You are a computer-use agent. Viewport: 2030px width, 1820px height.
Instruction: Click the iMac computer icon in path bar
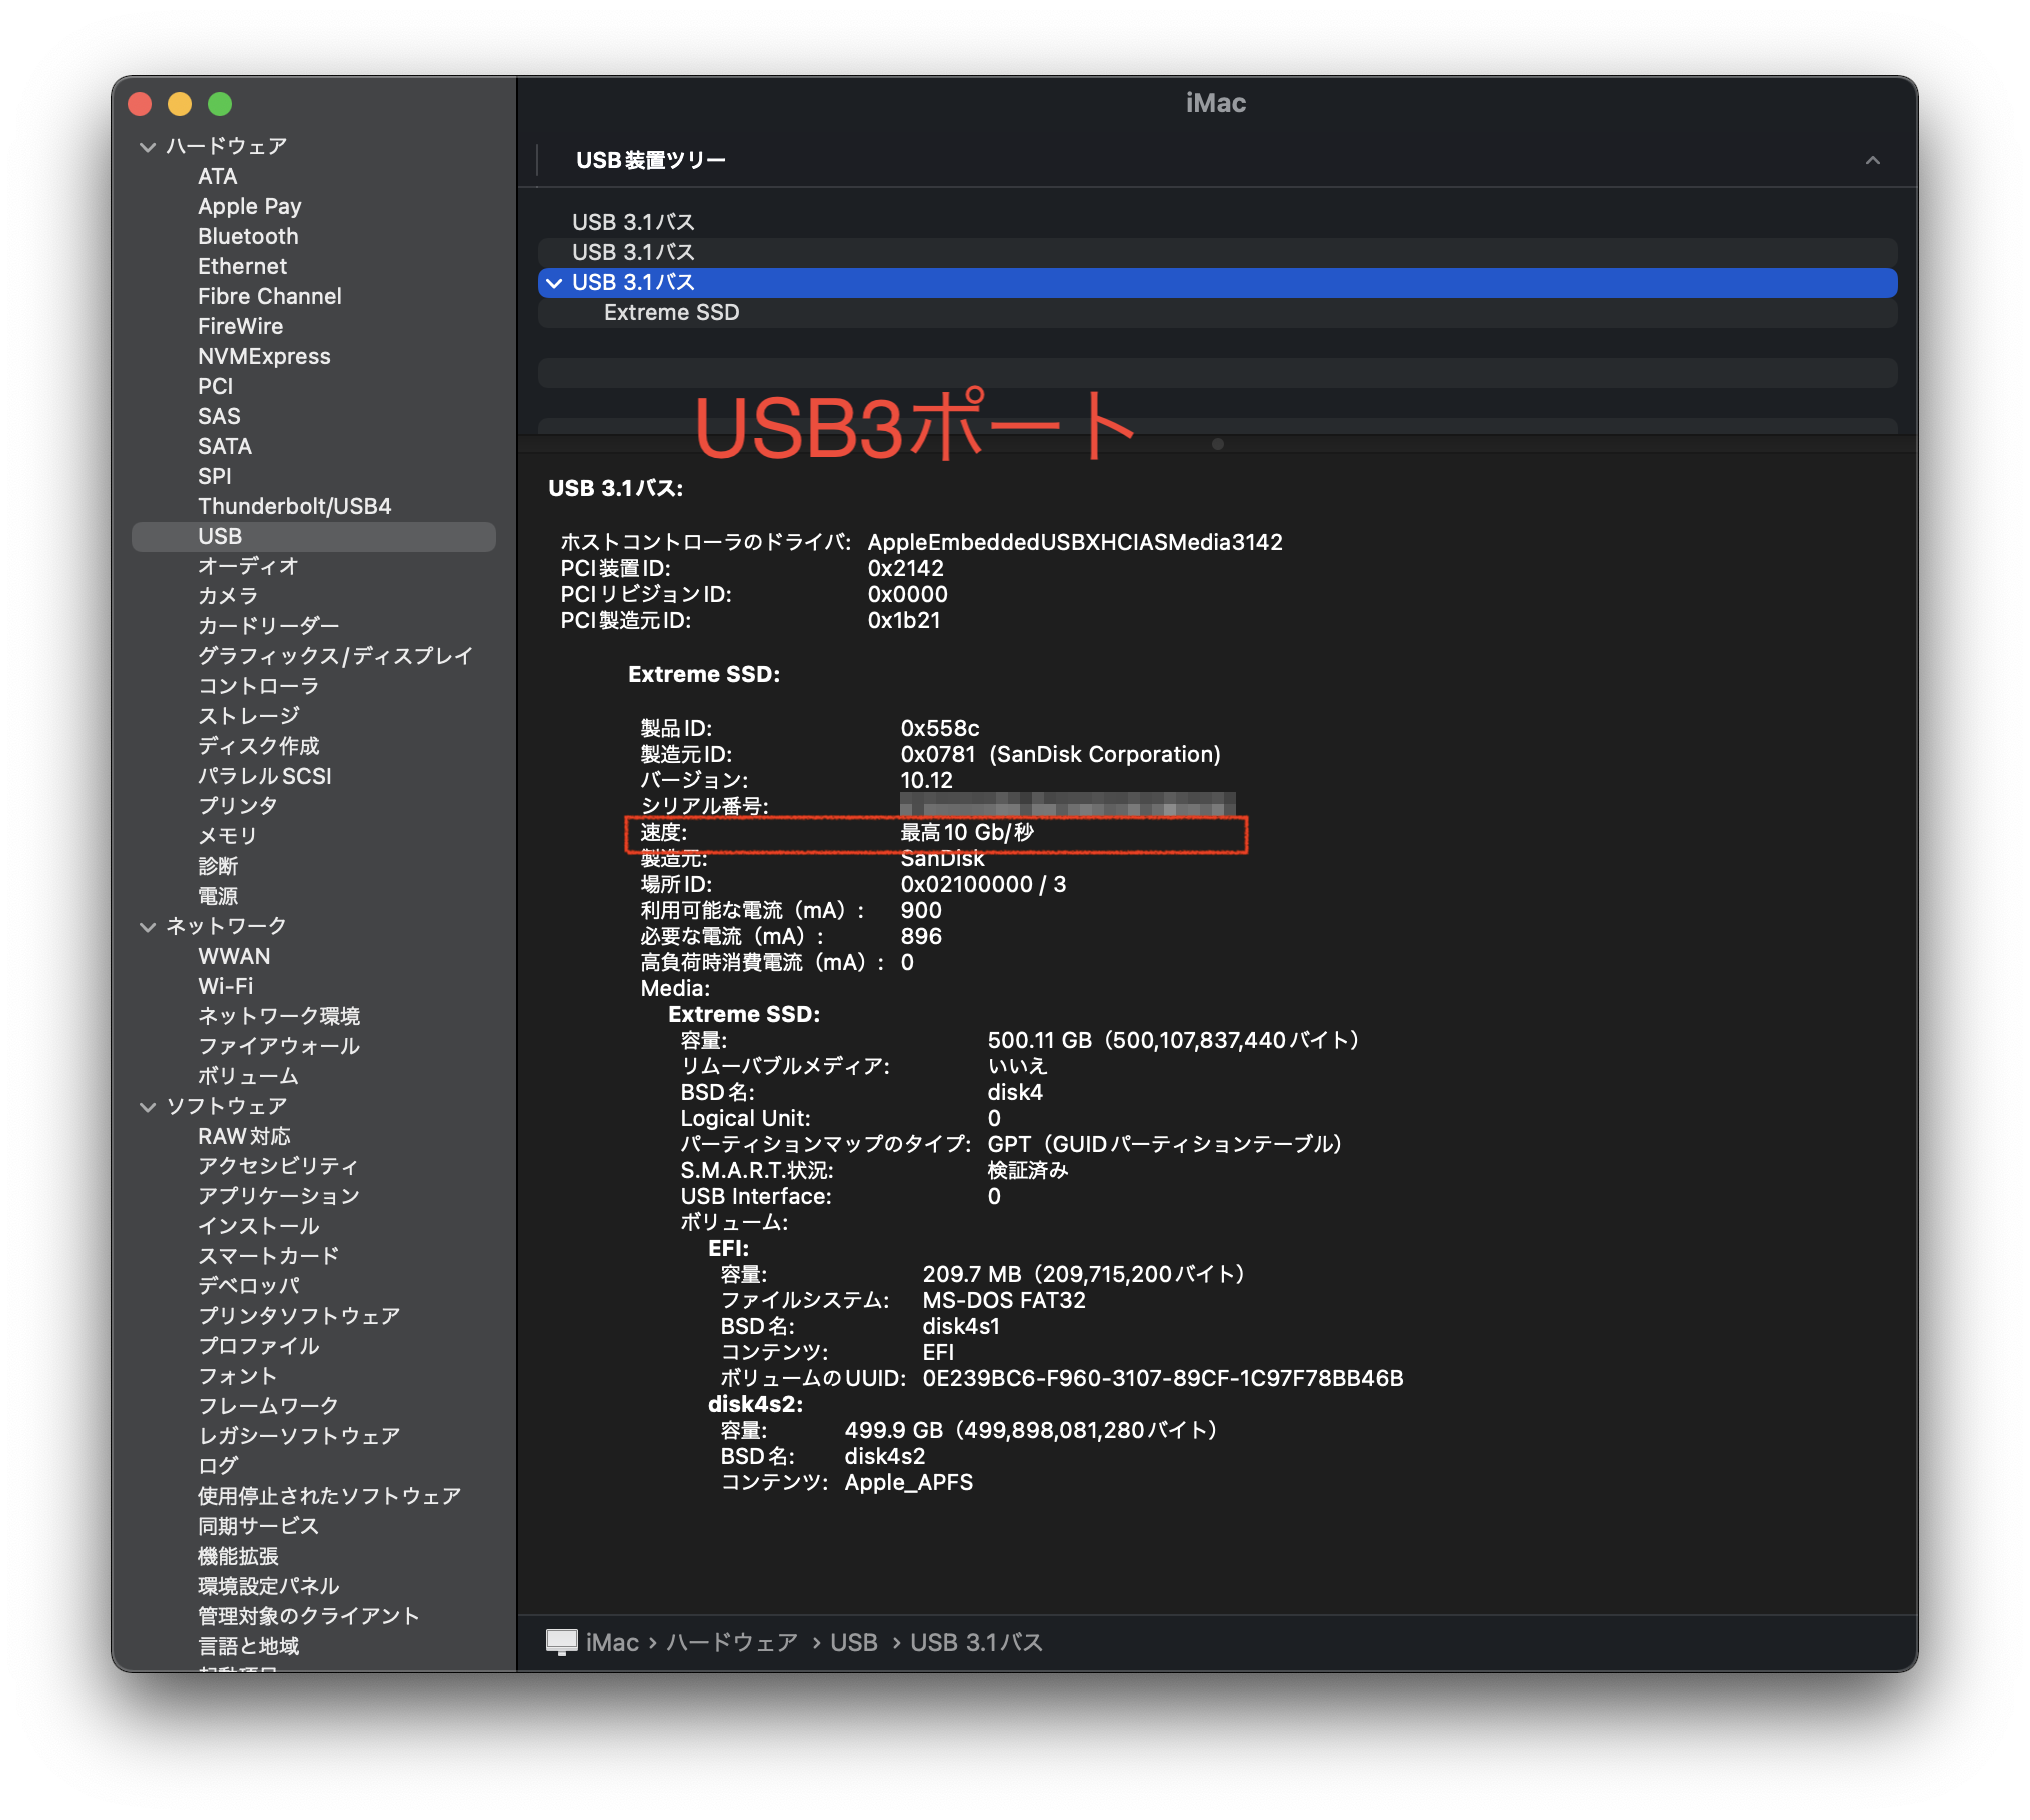[x=561, y=1641]
